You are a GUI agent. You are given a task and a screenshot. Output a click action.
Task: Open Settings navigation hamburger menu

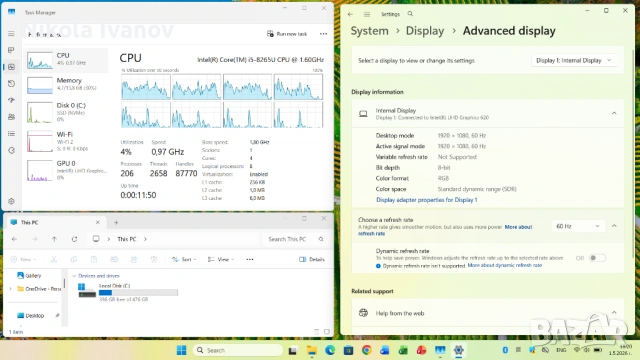pos(367,14)
